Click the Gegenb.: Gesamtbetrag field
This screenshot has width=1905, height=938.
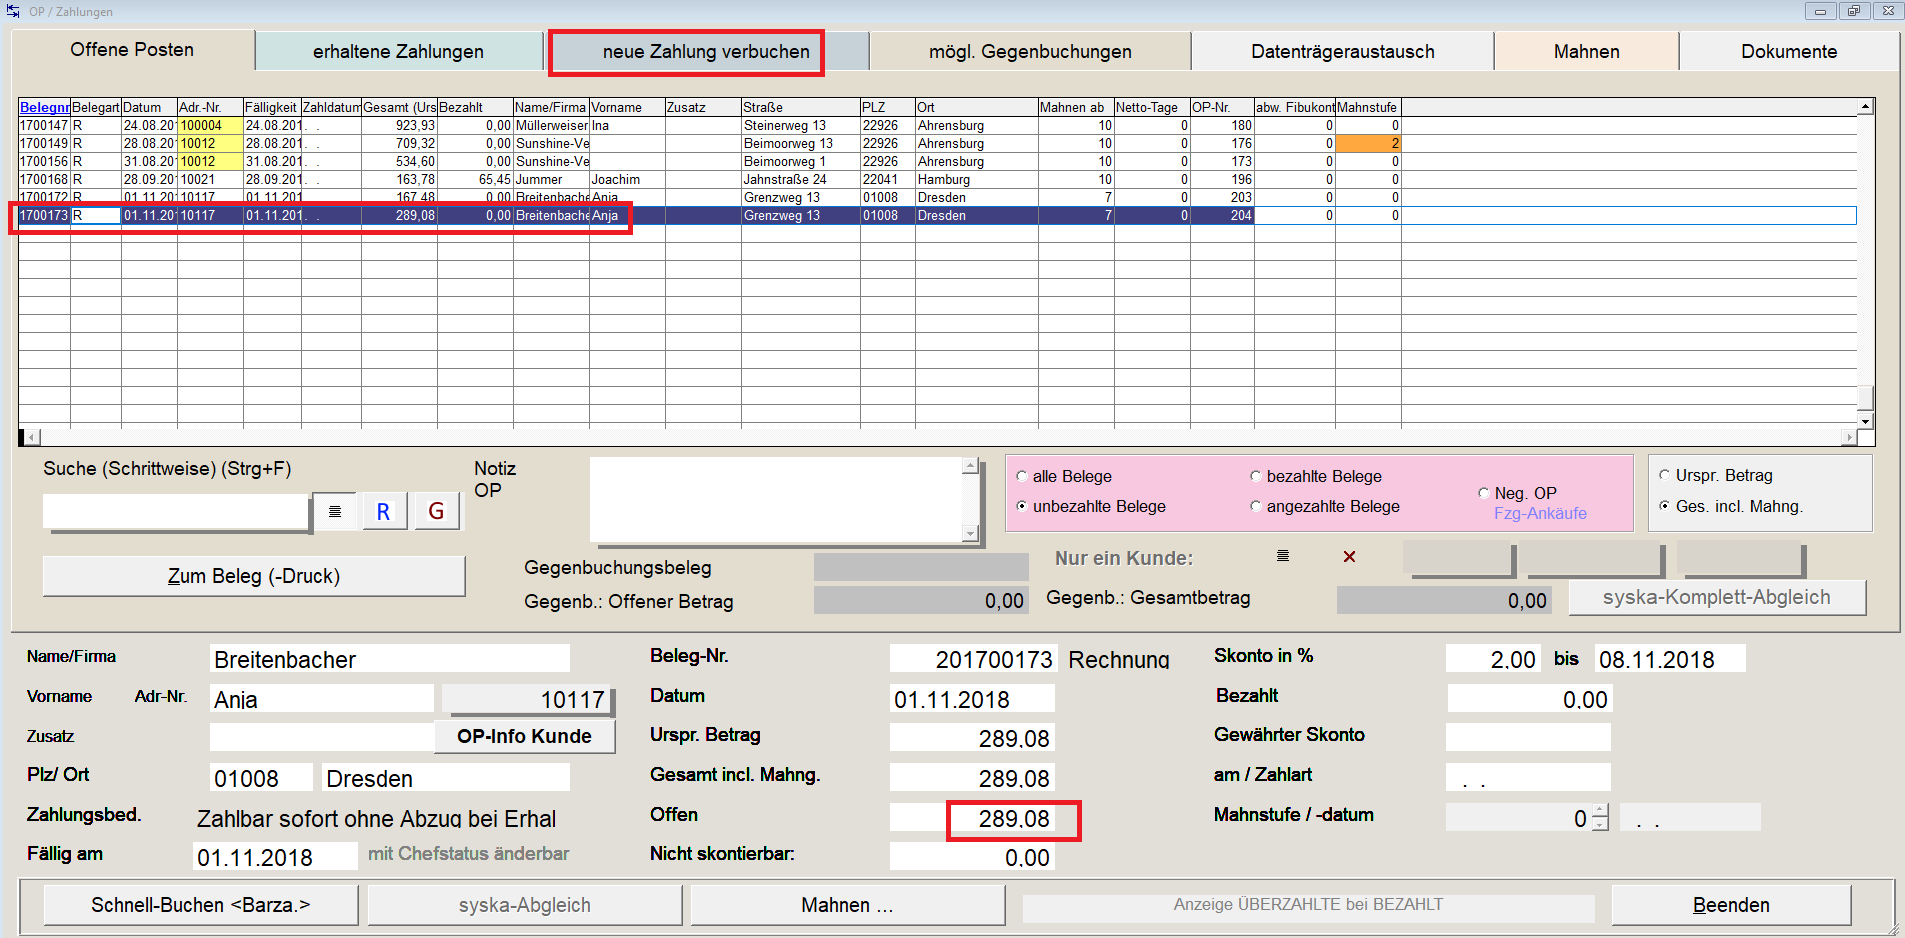1444,600
